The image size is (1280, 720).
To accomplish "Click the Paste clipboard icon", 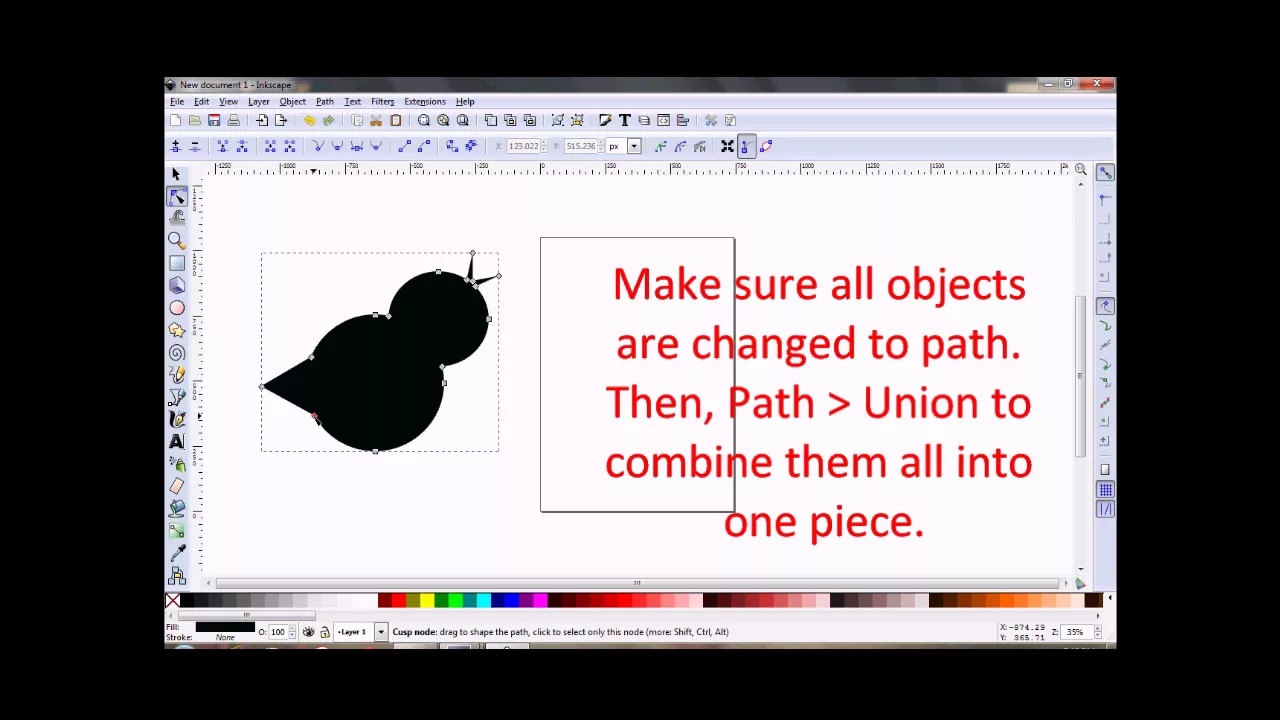I will tap(395, 120).
